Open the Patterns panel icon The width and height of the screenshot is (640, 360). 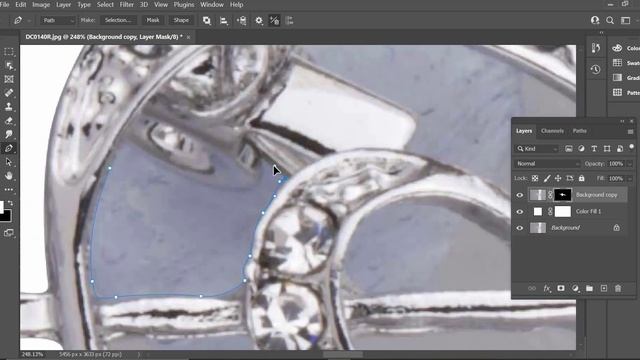tap(617, 93)
